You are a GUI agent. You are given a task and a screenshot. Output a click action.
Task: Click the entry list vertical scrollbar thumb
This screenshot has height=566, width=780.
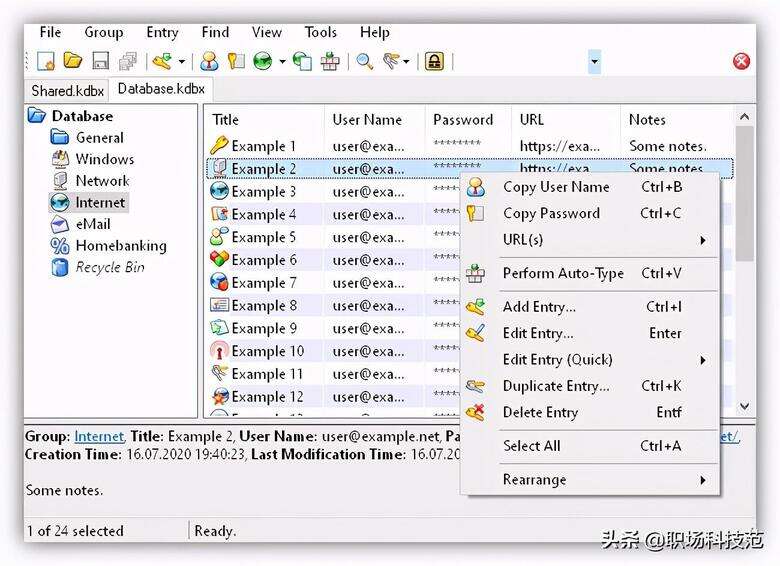click(744, 193)
